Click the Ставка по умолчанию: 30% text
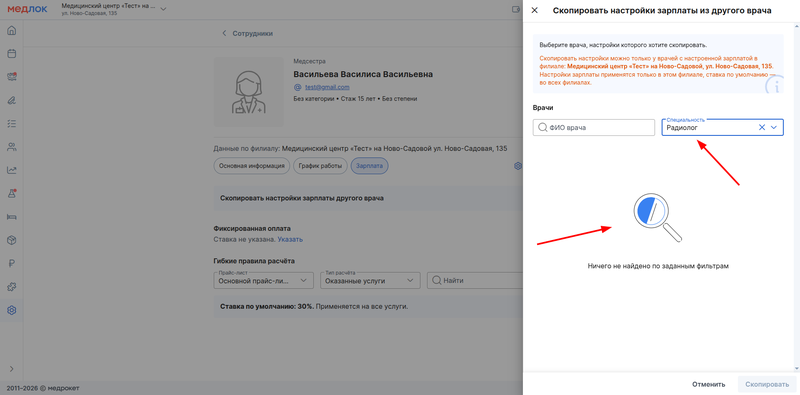 [267, 307]
